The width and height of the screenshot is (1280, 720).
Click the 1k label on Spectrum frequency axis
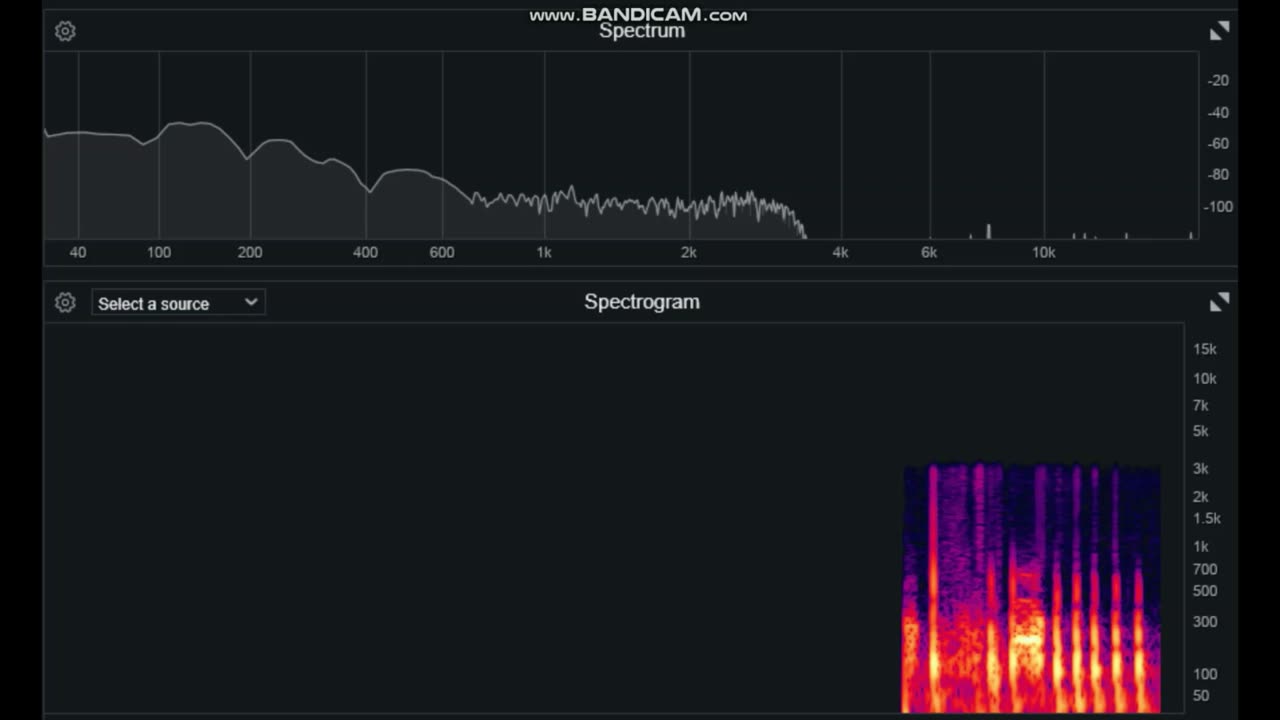pos(544,253)
